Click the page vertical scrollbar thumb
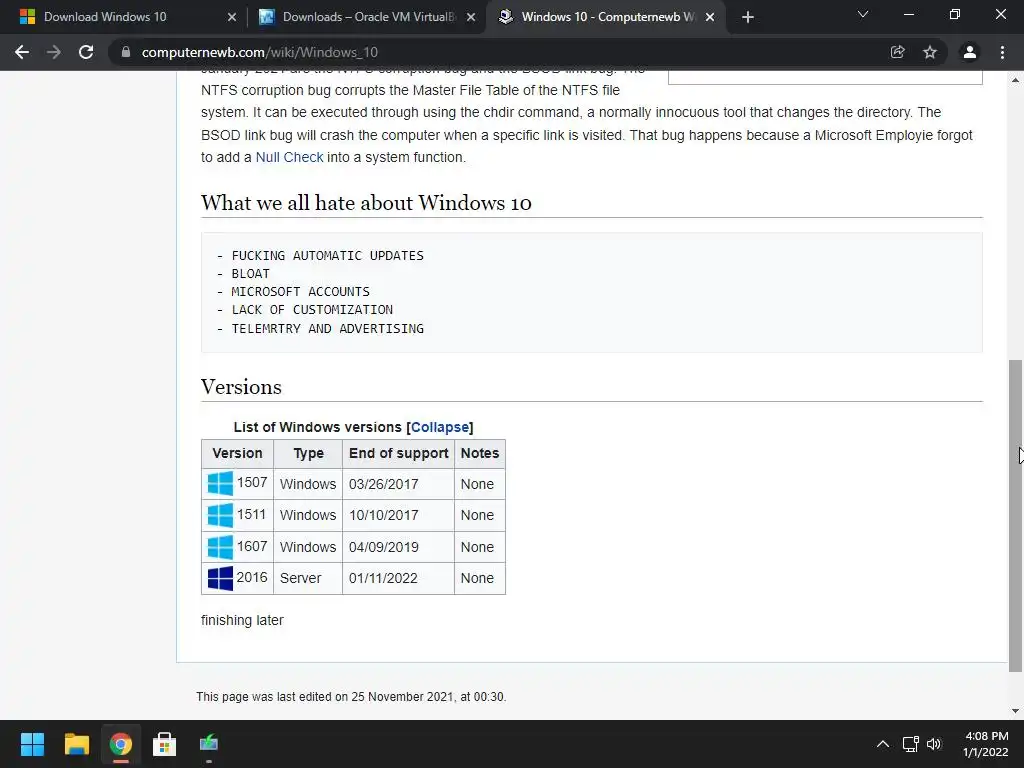 point(1015,515)
